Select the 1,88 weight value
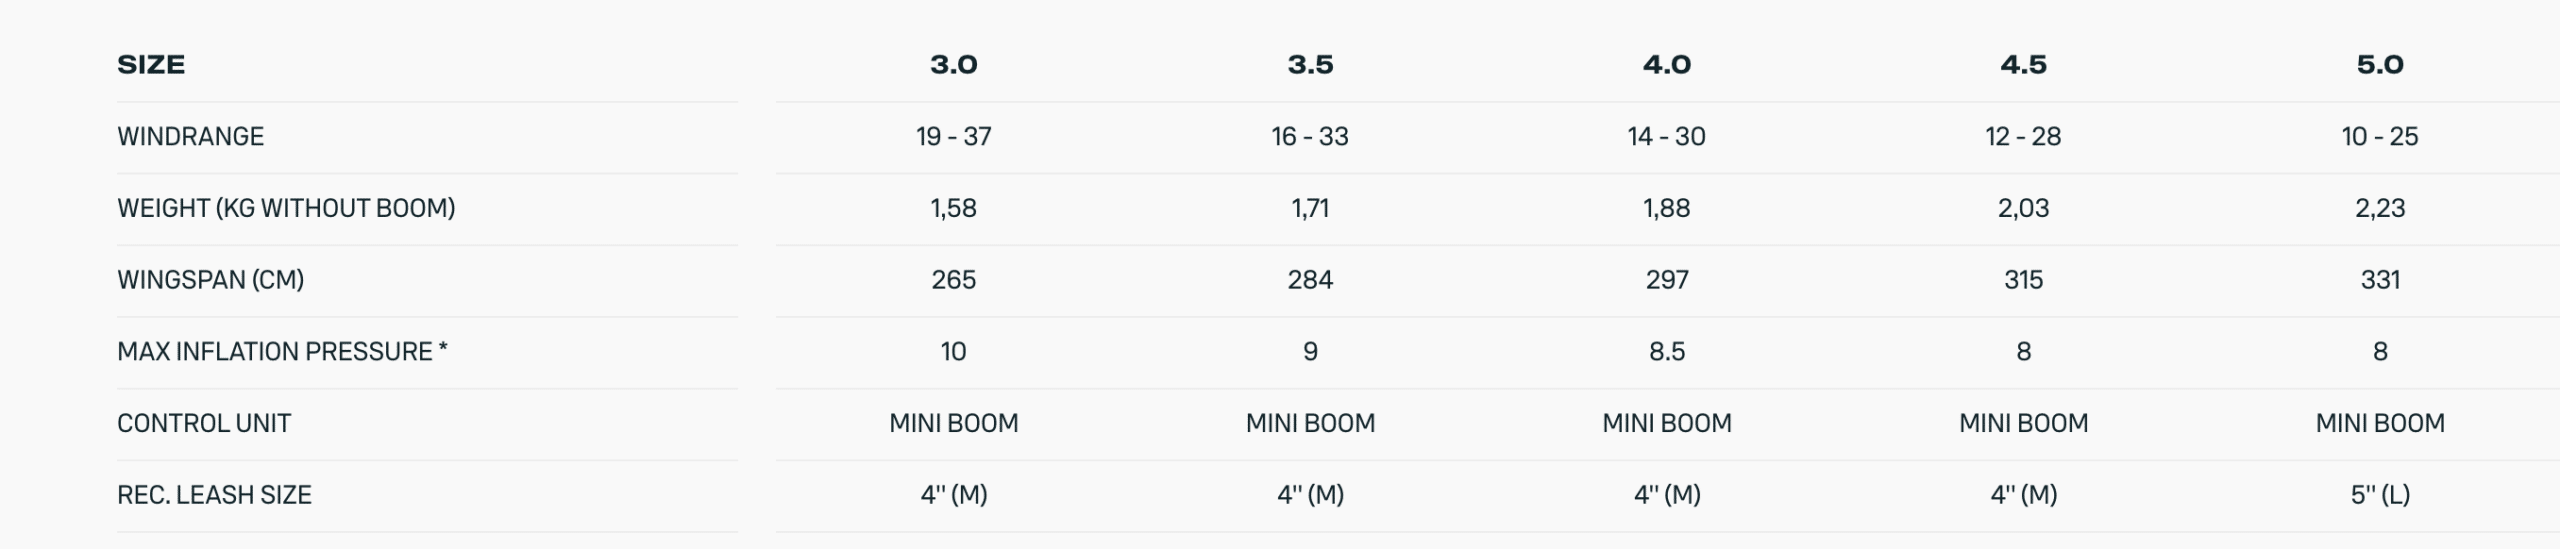 pyautogui.click(x=1666, y=208)
